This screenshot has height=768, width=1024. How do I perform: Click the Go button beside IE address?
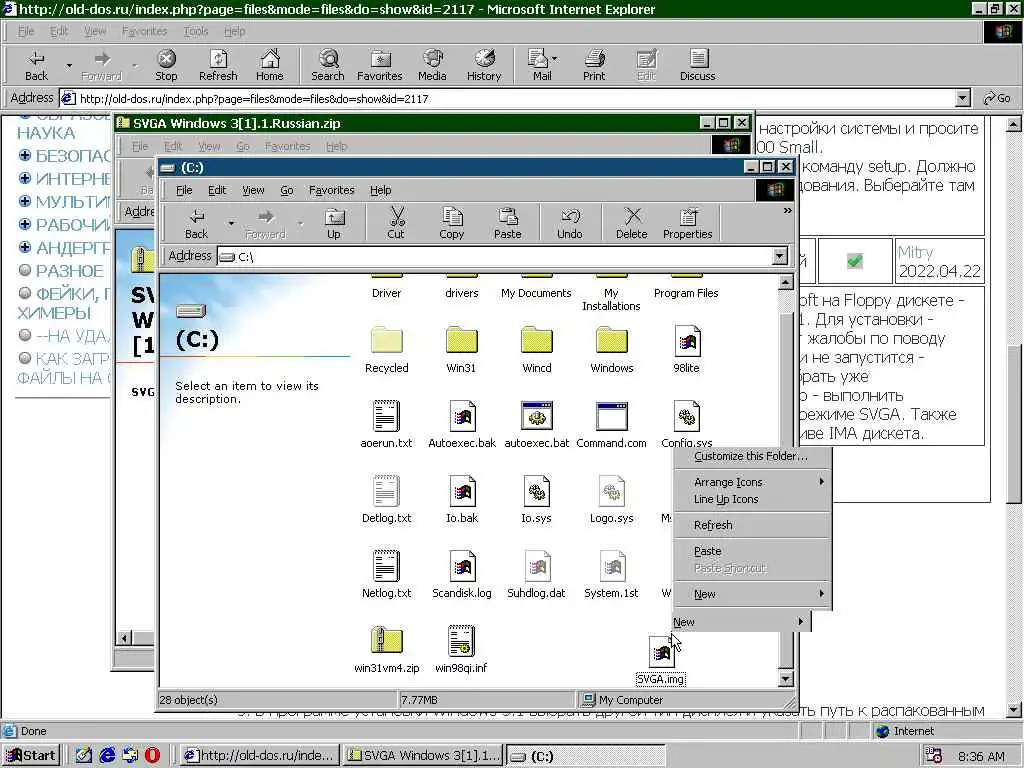click(x=997, y=99)
